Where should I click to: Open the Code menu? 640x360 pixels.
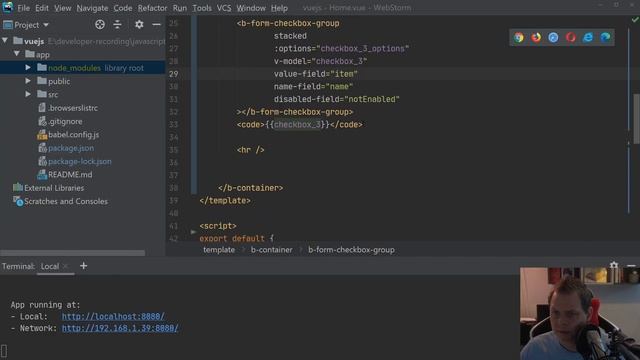pyautogui.click(x=123, y=8)
